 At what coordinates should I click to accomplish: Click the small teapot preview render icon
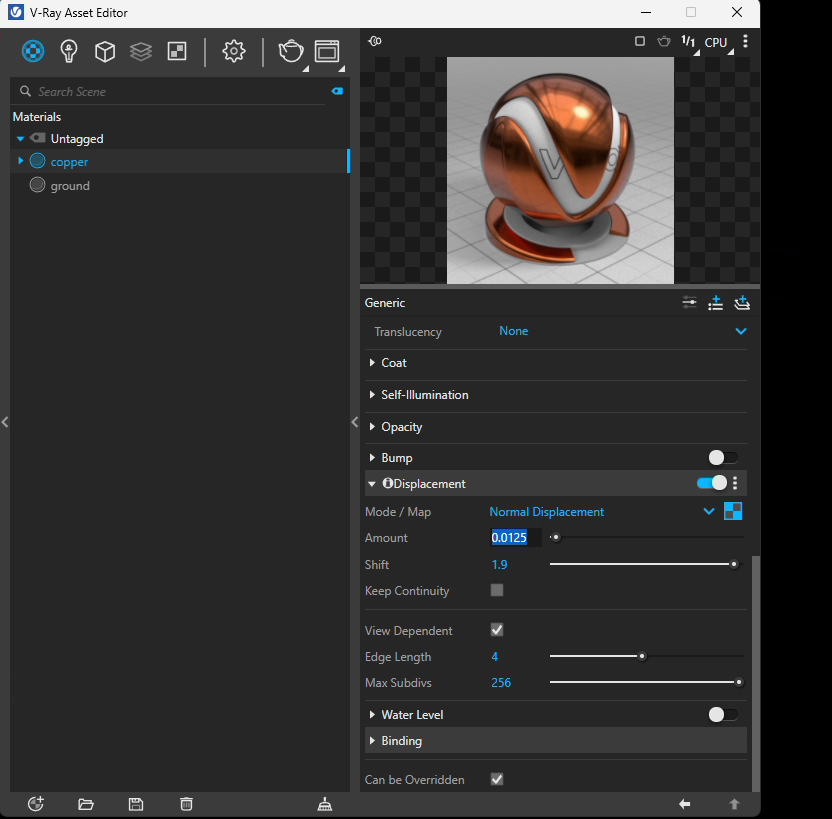[x=664, y=41]
